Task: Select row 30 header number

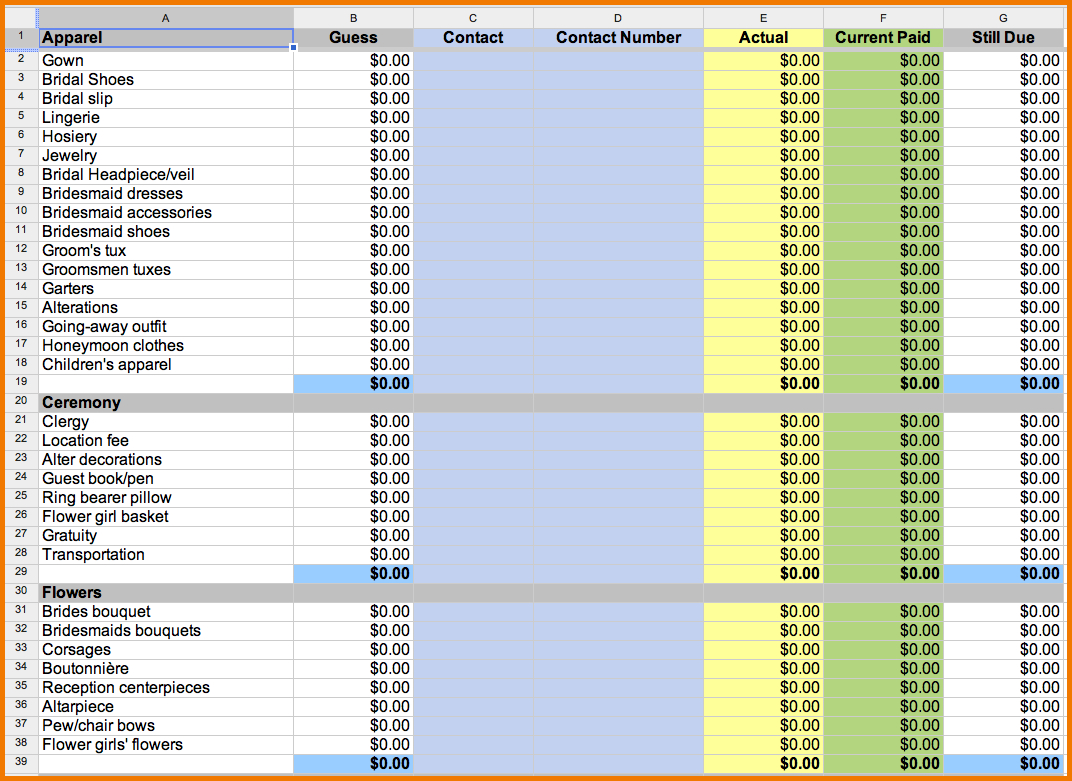Action: click(x=20, y=592)
